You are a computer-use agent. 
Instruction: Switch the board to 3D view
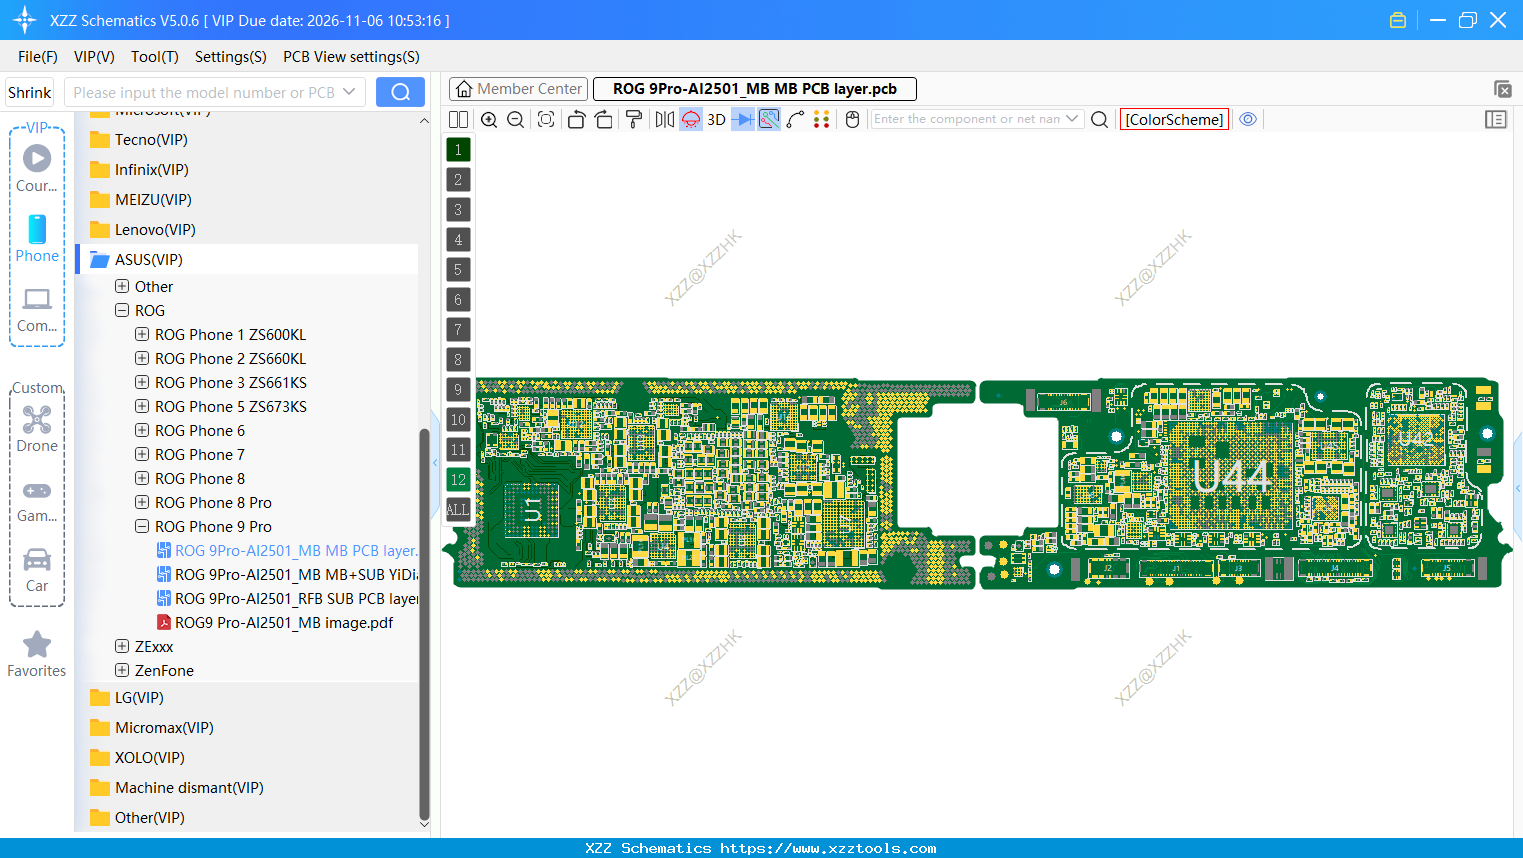(716, 119)
